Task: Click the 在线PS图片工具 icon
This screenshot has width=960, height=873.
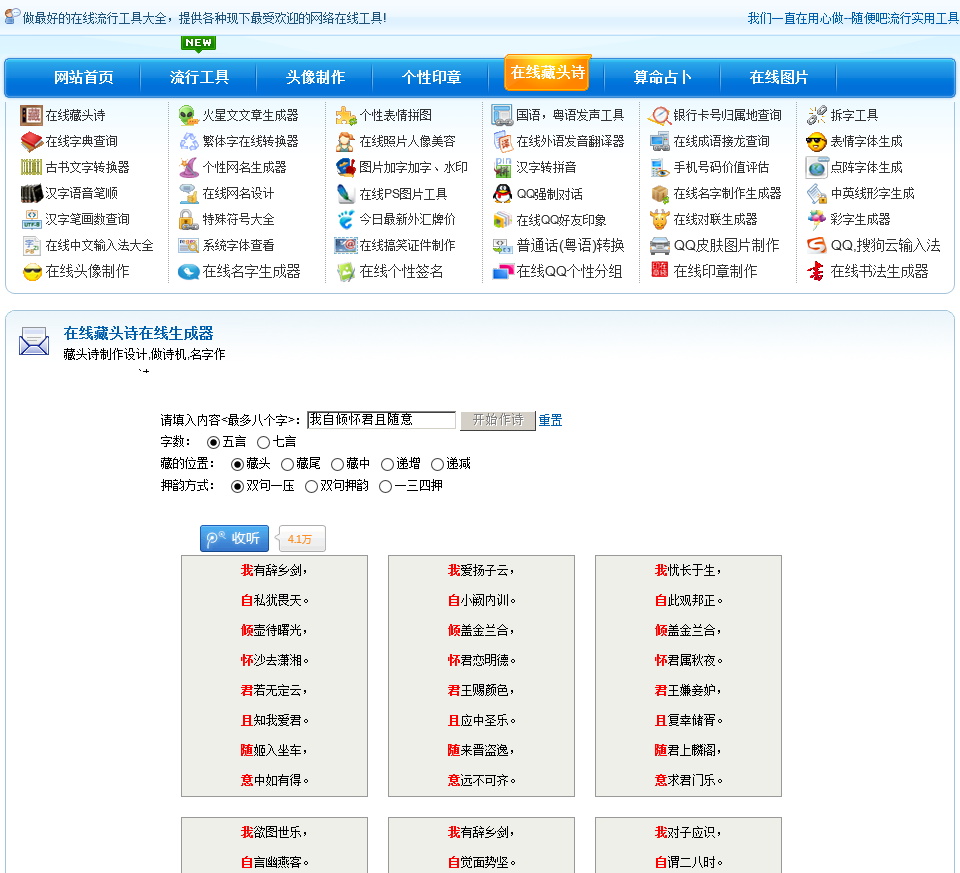Action: pyautogui.click(x=346, y=193)
